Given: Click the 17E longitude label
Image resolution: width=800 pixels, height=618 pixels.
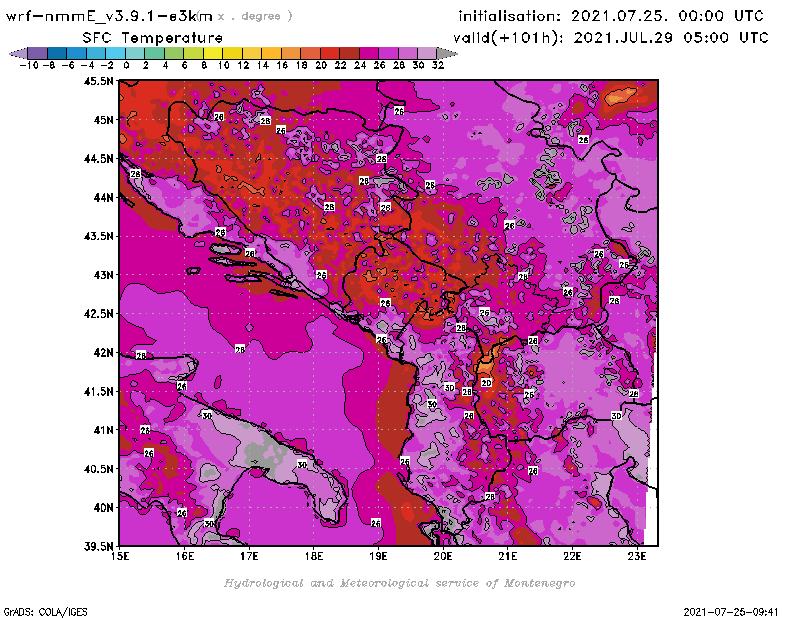Looking at the screenshot, I should tap(249, 556).
